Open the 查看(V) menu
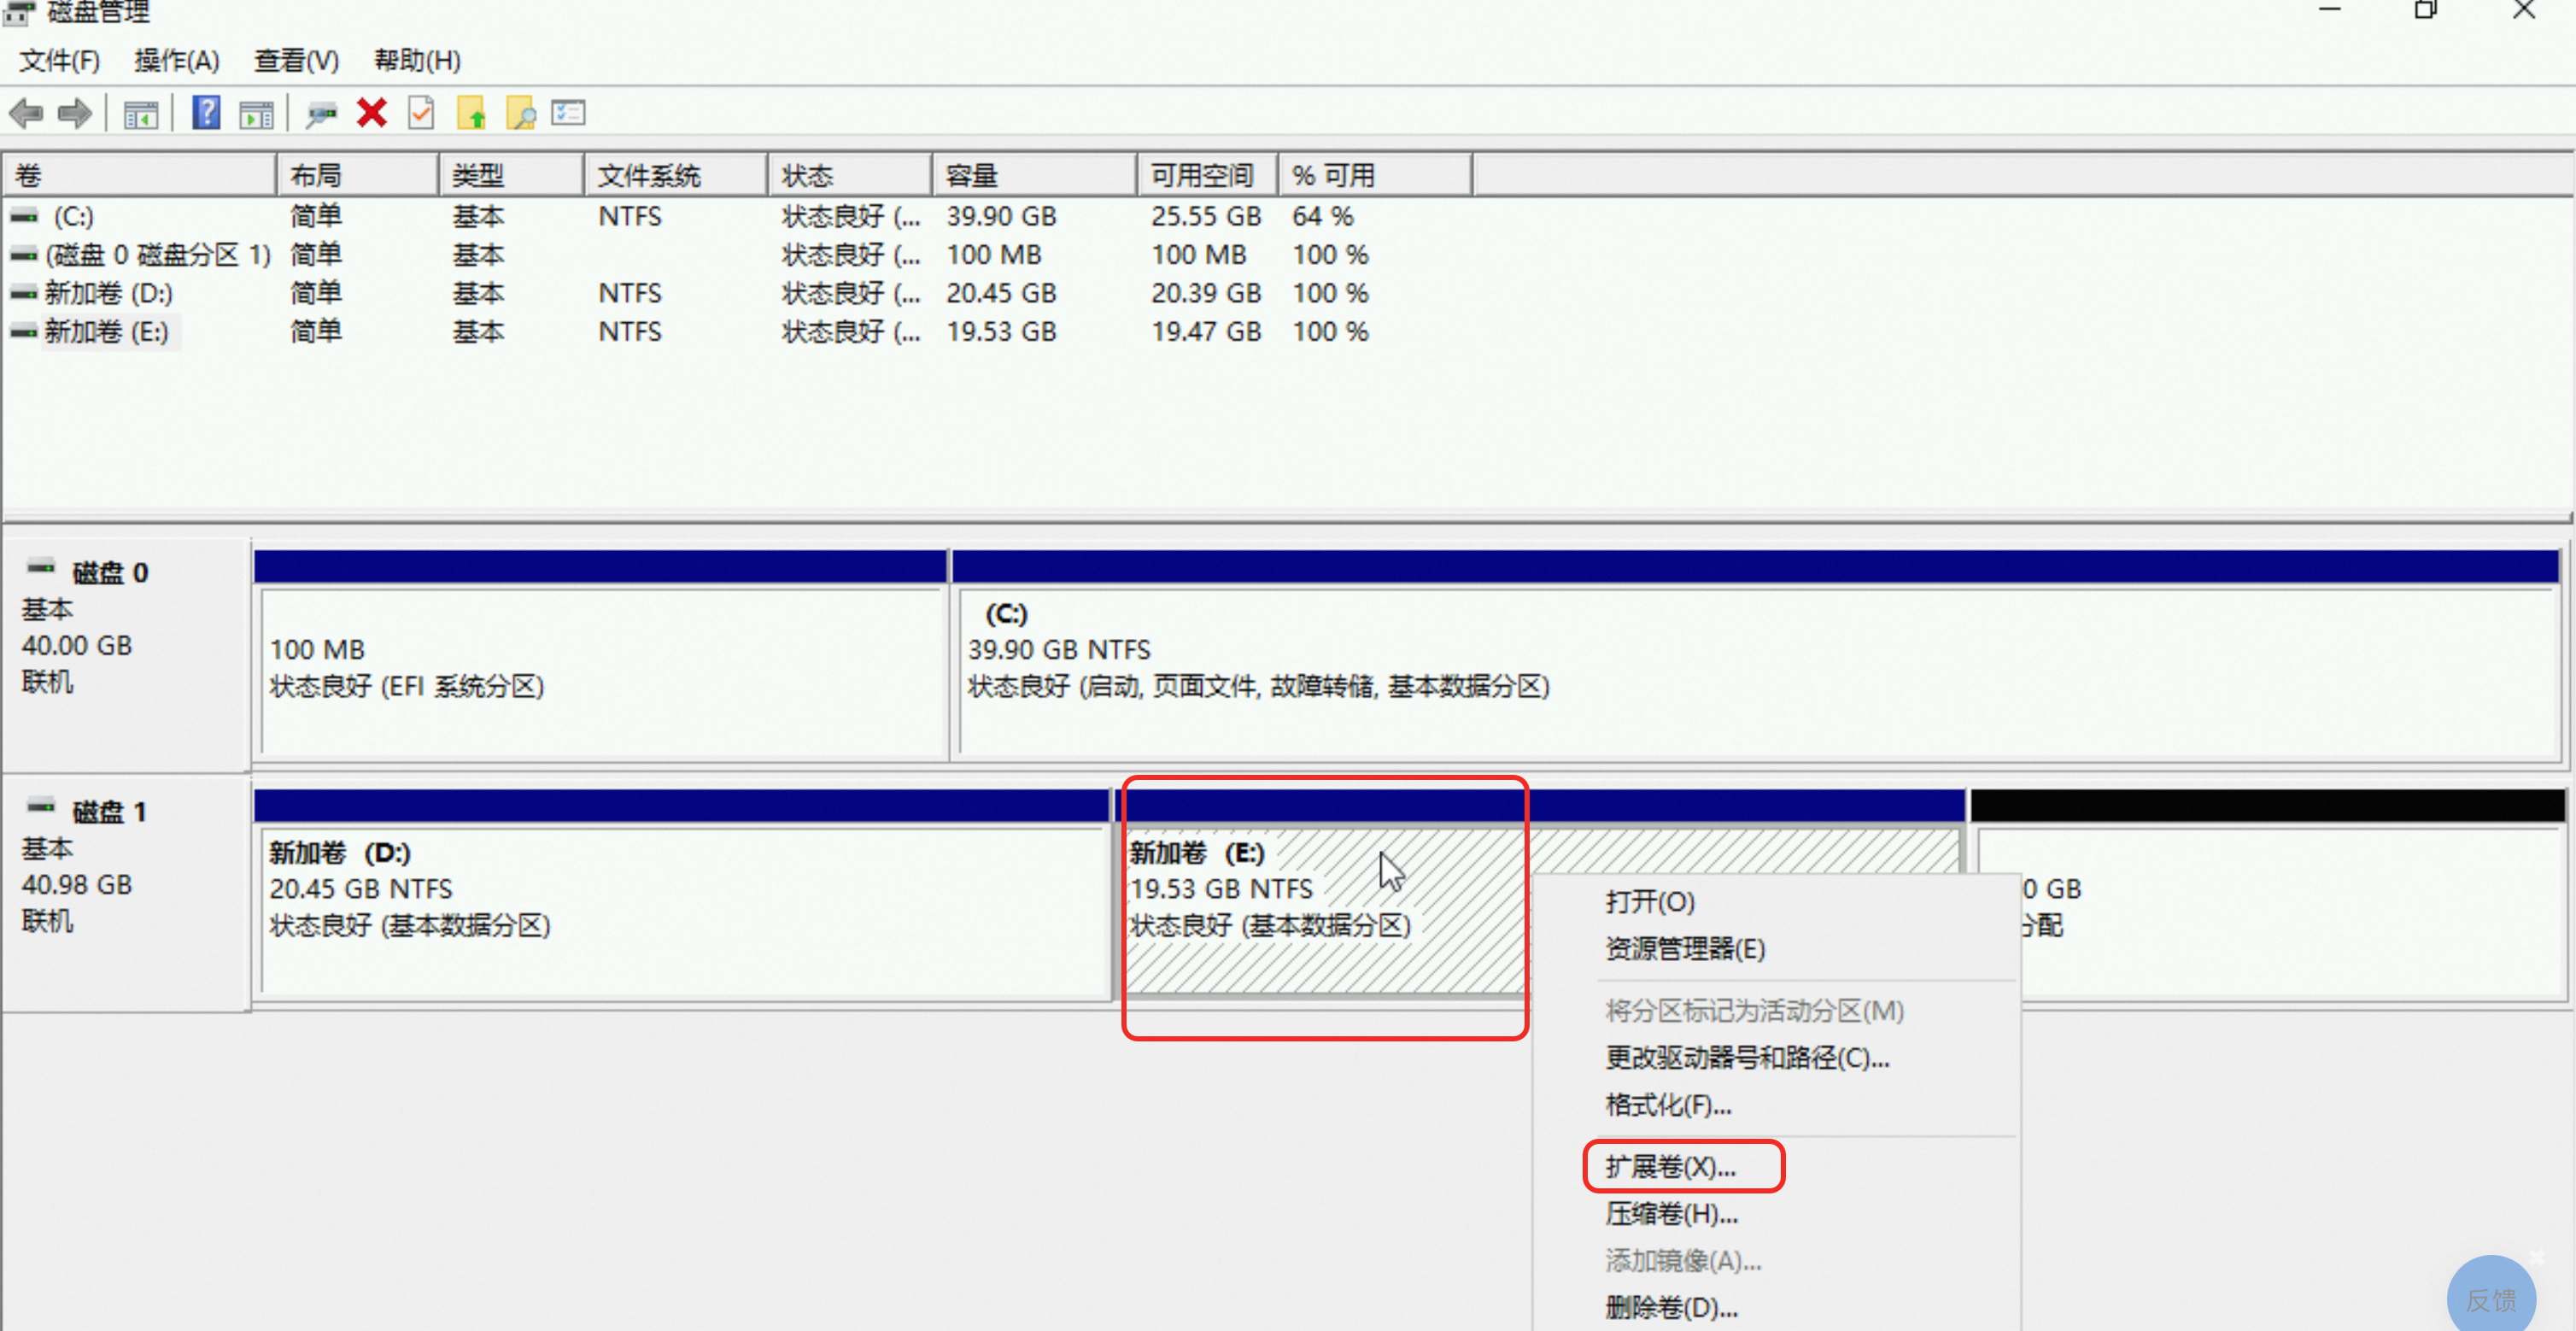 [296, 61]
